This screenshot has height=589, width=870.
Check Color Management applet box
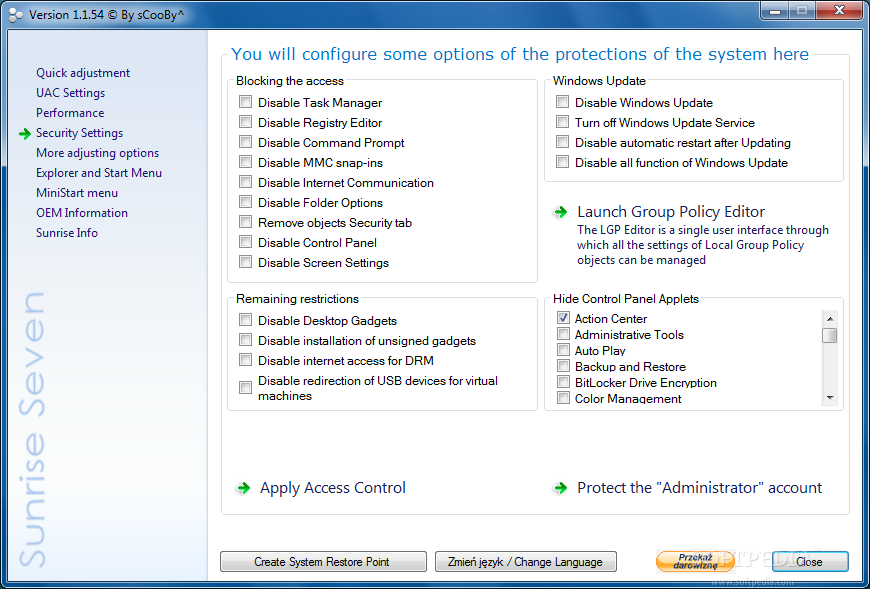pos(563,398)
